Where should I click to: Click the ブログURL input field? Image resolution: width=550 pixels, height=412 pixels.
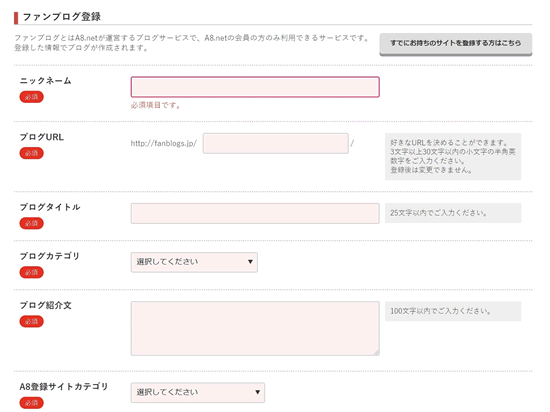coord(276,143)
